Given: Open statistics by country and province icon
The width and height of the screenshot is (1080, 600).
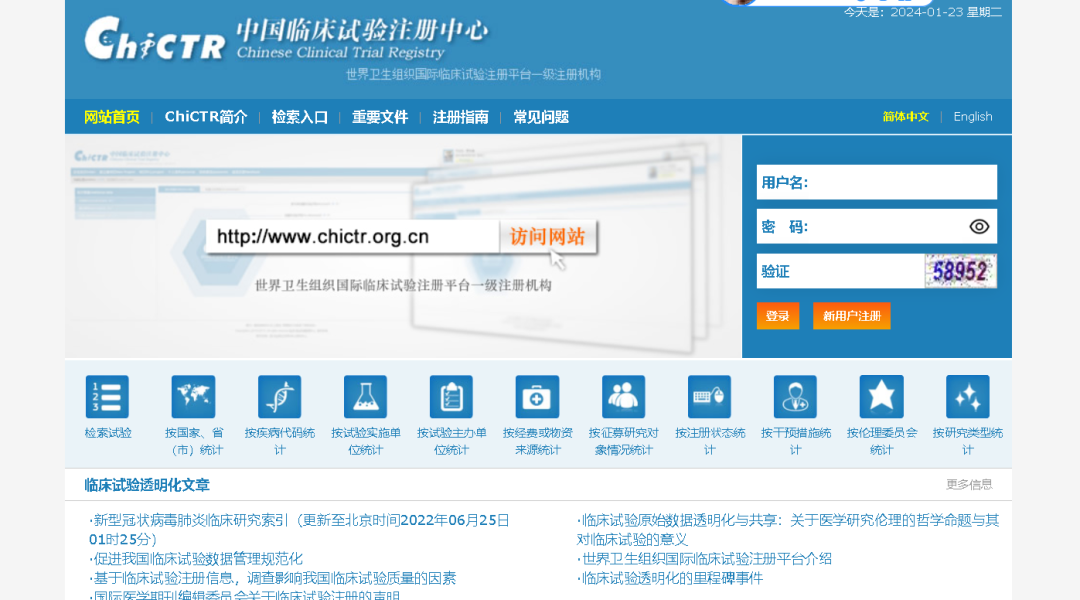Looking at the screenshot, I should pyautogui.click(x=193, y=396).
